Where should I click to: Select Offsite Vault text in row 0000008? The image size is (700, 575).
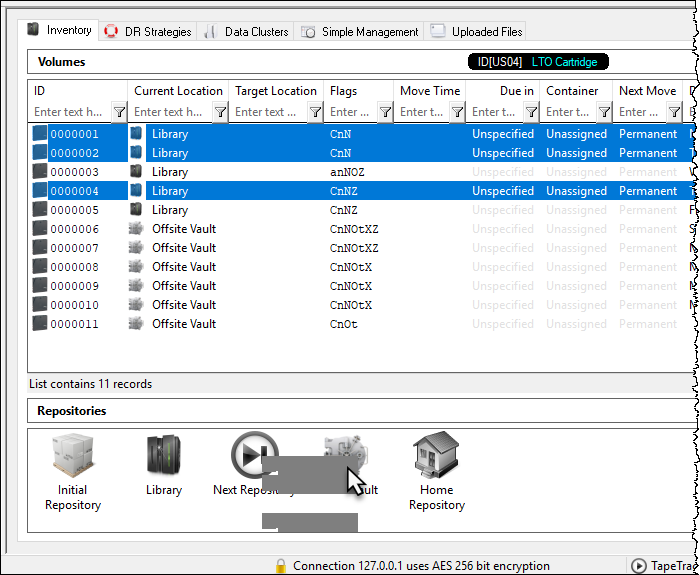tap(184, 267)
